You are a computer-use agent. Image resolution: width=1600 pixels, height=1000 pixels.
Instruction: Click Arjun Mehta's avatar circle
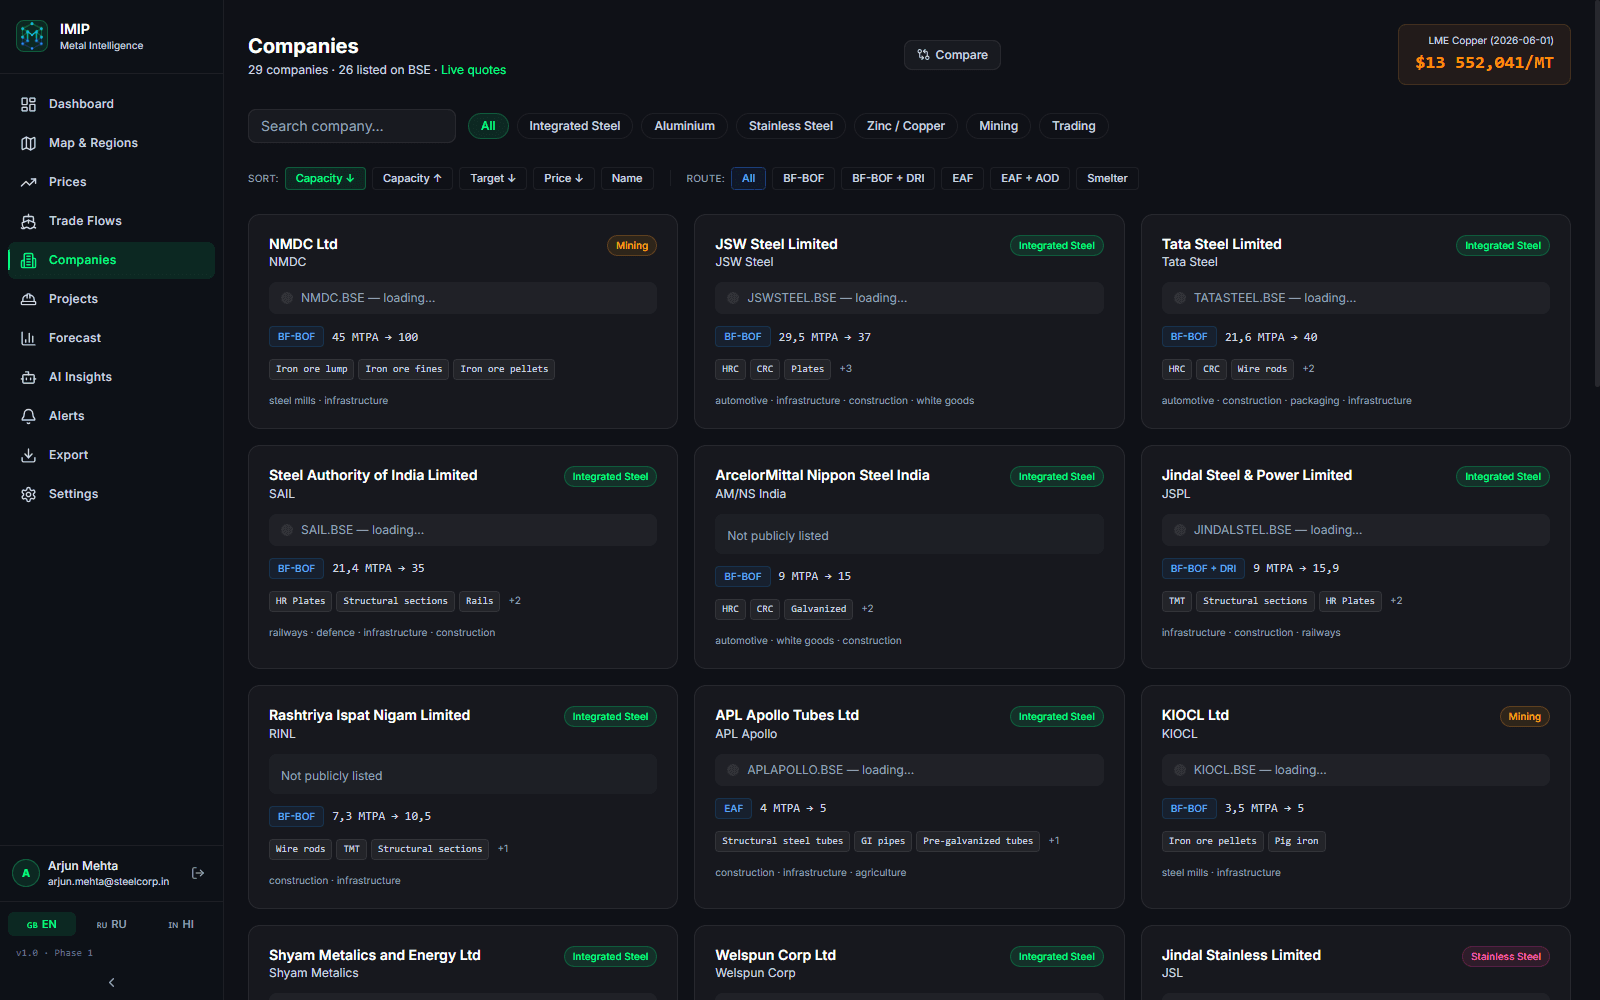coord(26,873)
